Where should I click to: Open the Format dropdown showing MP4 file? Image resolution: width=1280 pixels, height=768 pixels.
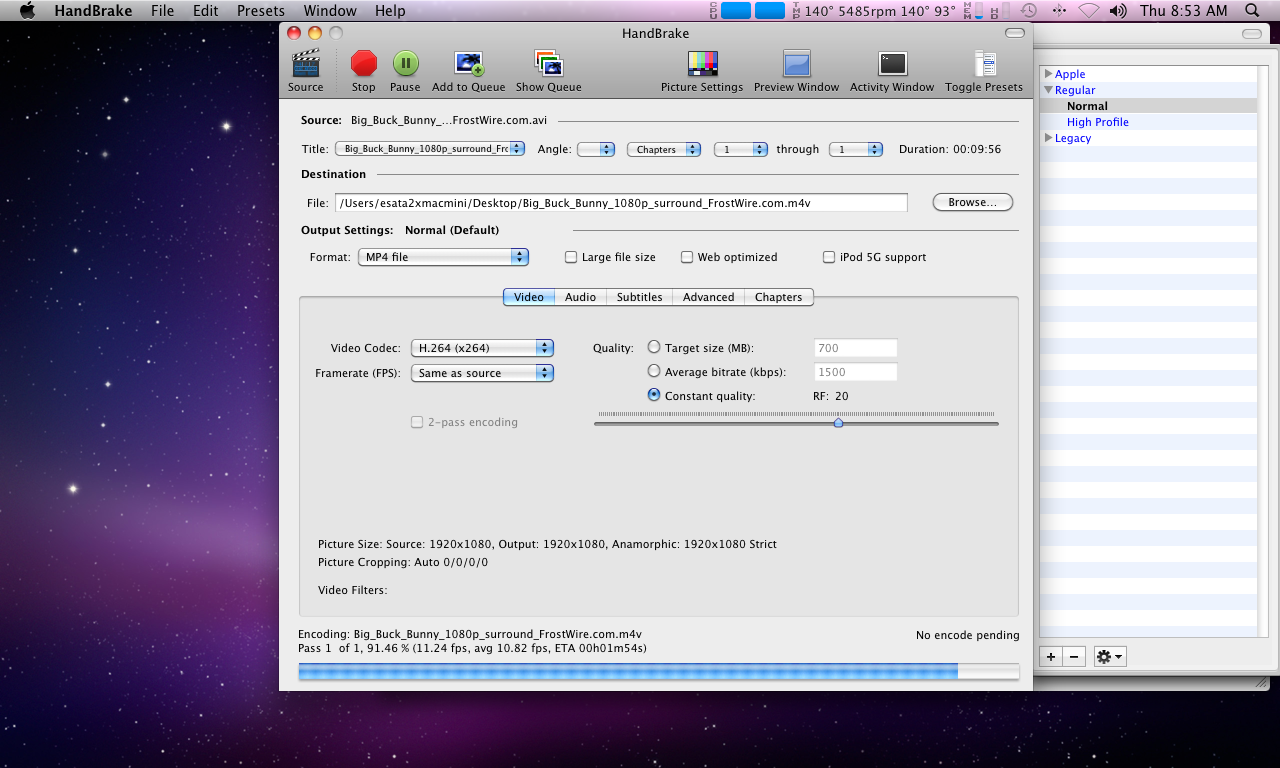point(443,257)
